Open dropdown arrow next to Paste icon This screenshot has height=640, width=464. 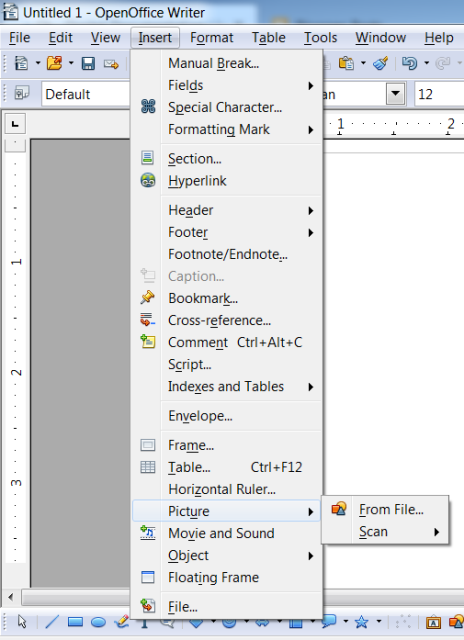point(363,63)
